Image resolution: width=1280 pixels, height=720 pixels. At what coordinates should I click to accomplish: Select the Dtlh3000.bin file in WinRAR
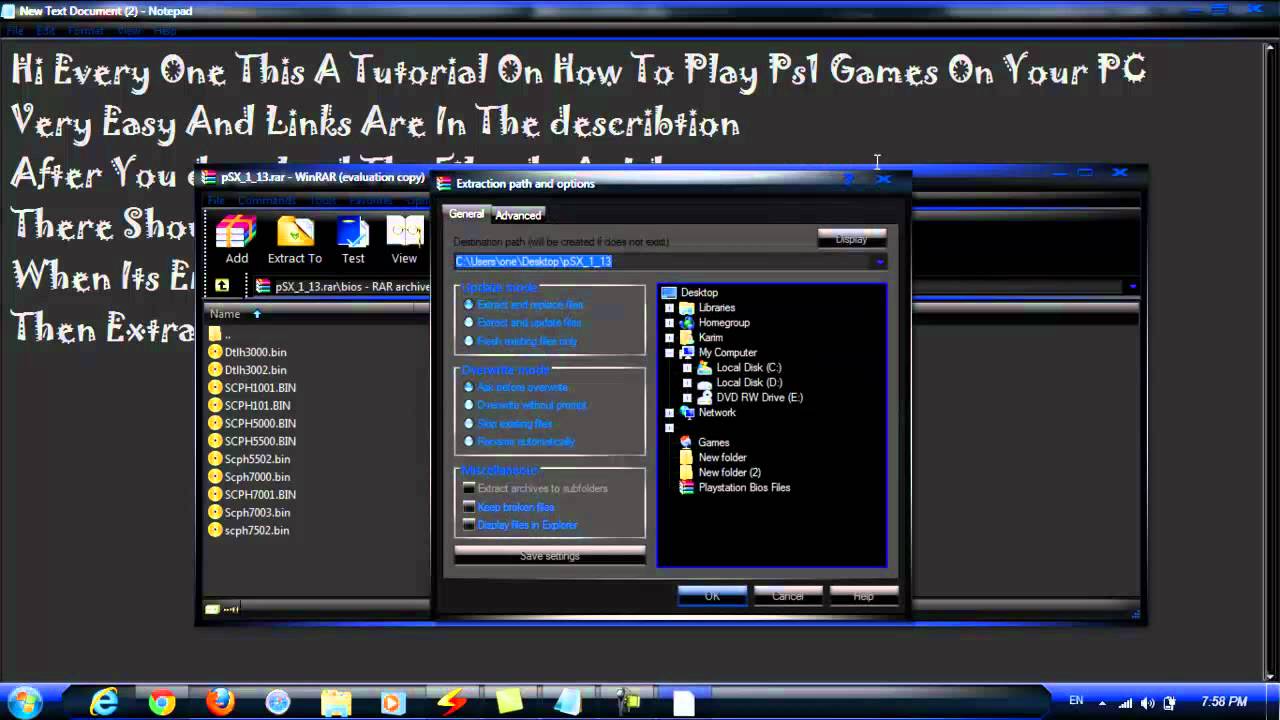[248, 352]
